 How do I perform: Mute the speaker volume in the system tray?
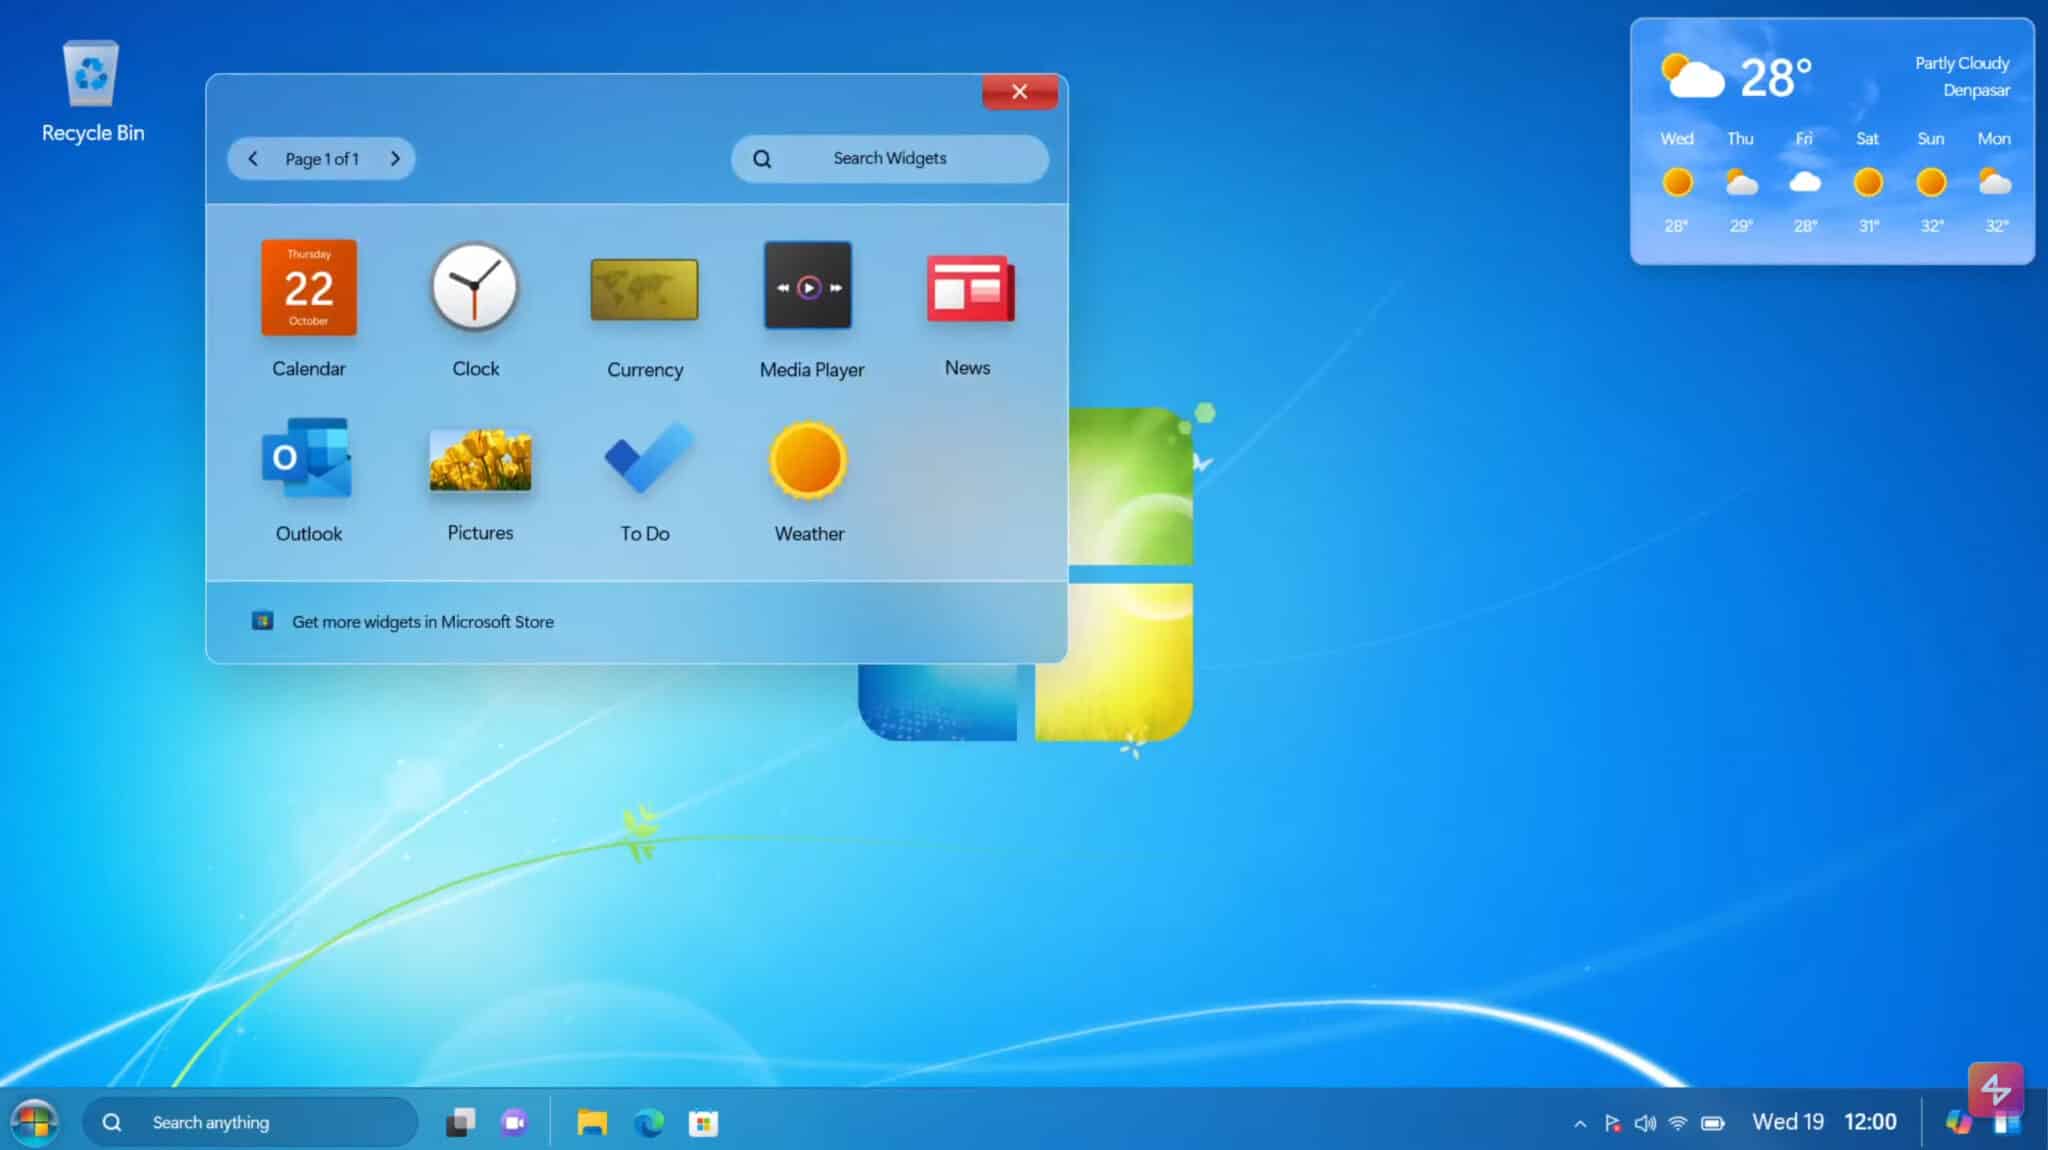(1645, 1122)
